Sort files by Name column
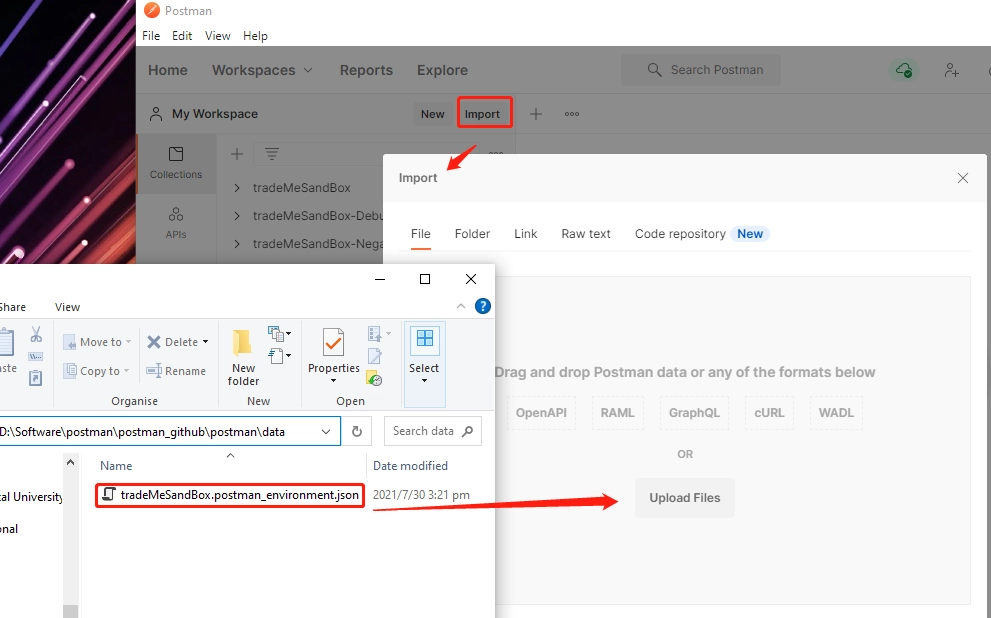The width and height of the screenshot is (991, 618). pos(116,466)
